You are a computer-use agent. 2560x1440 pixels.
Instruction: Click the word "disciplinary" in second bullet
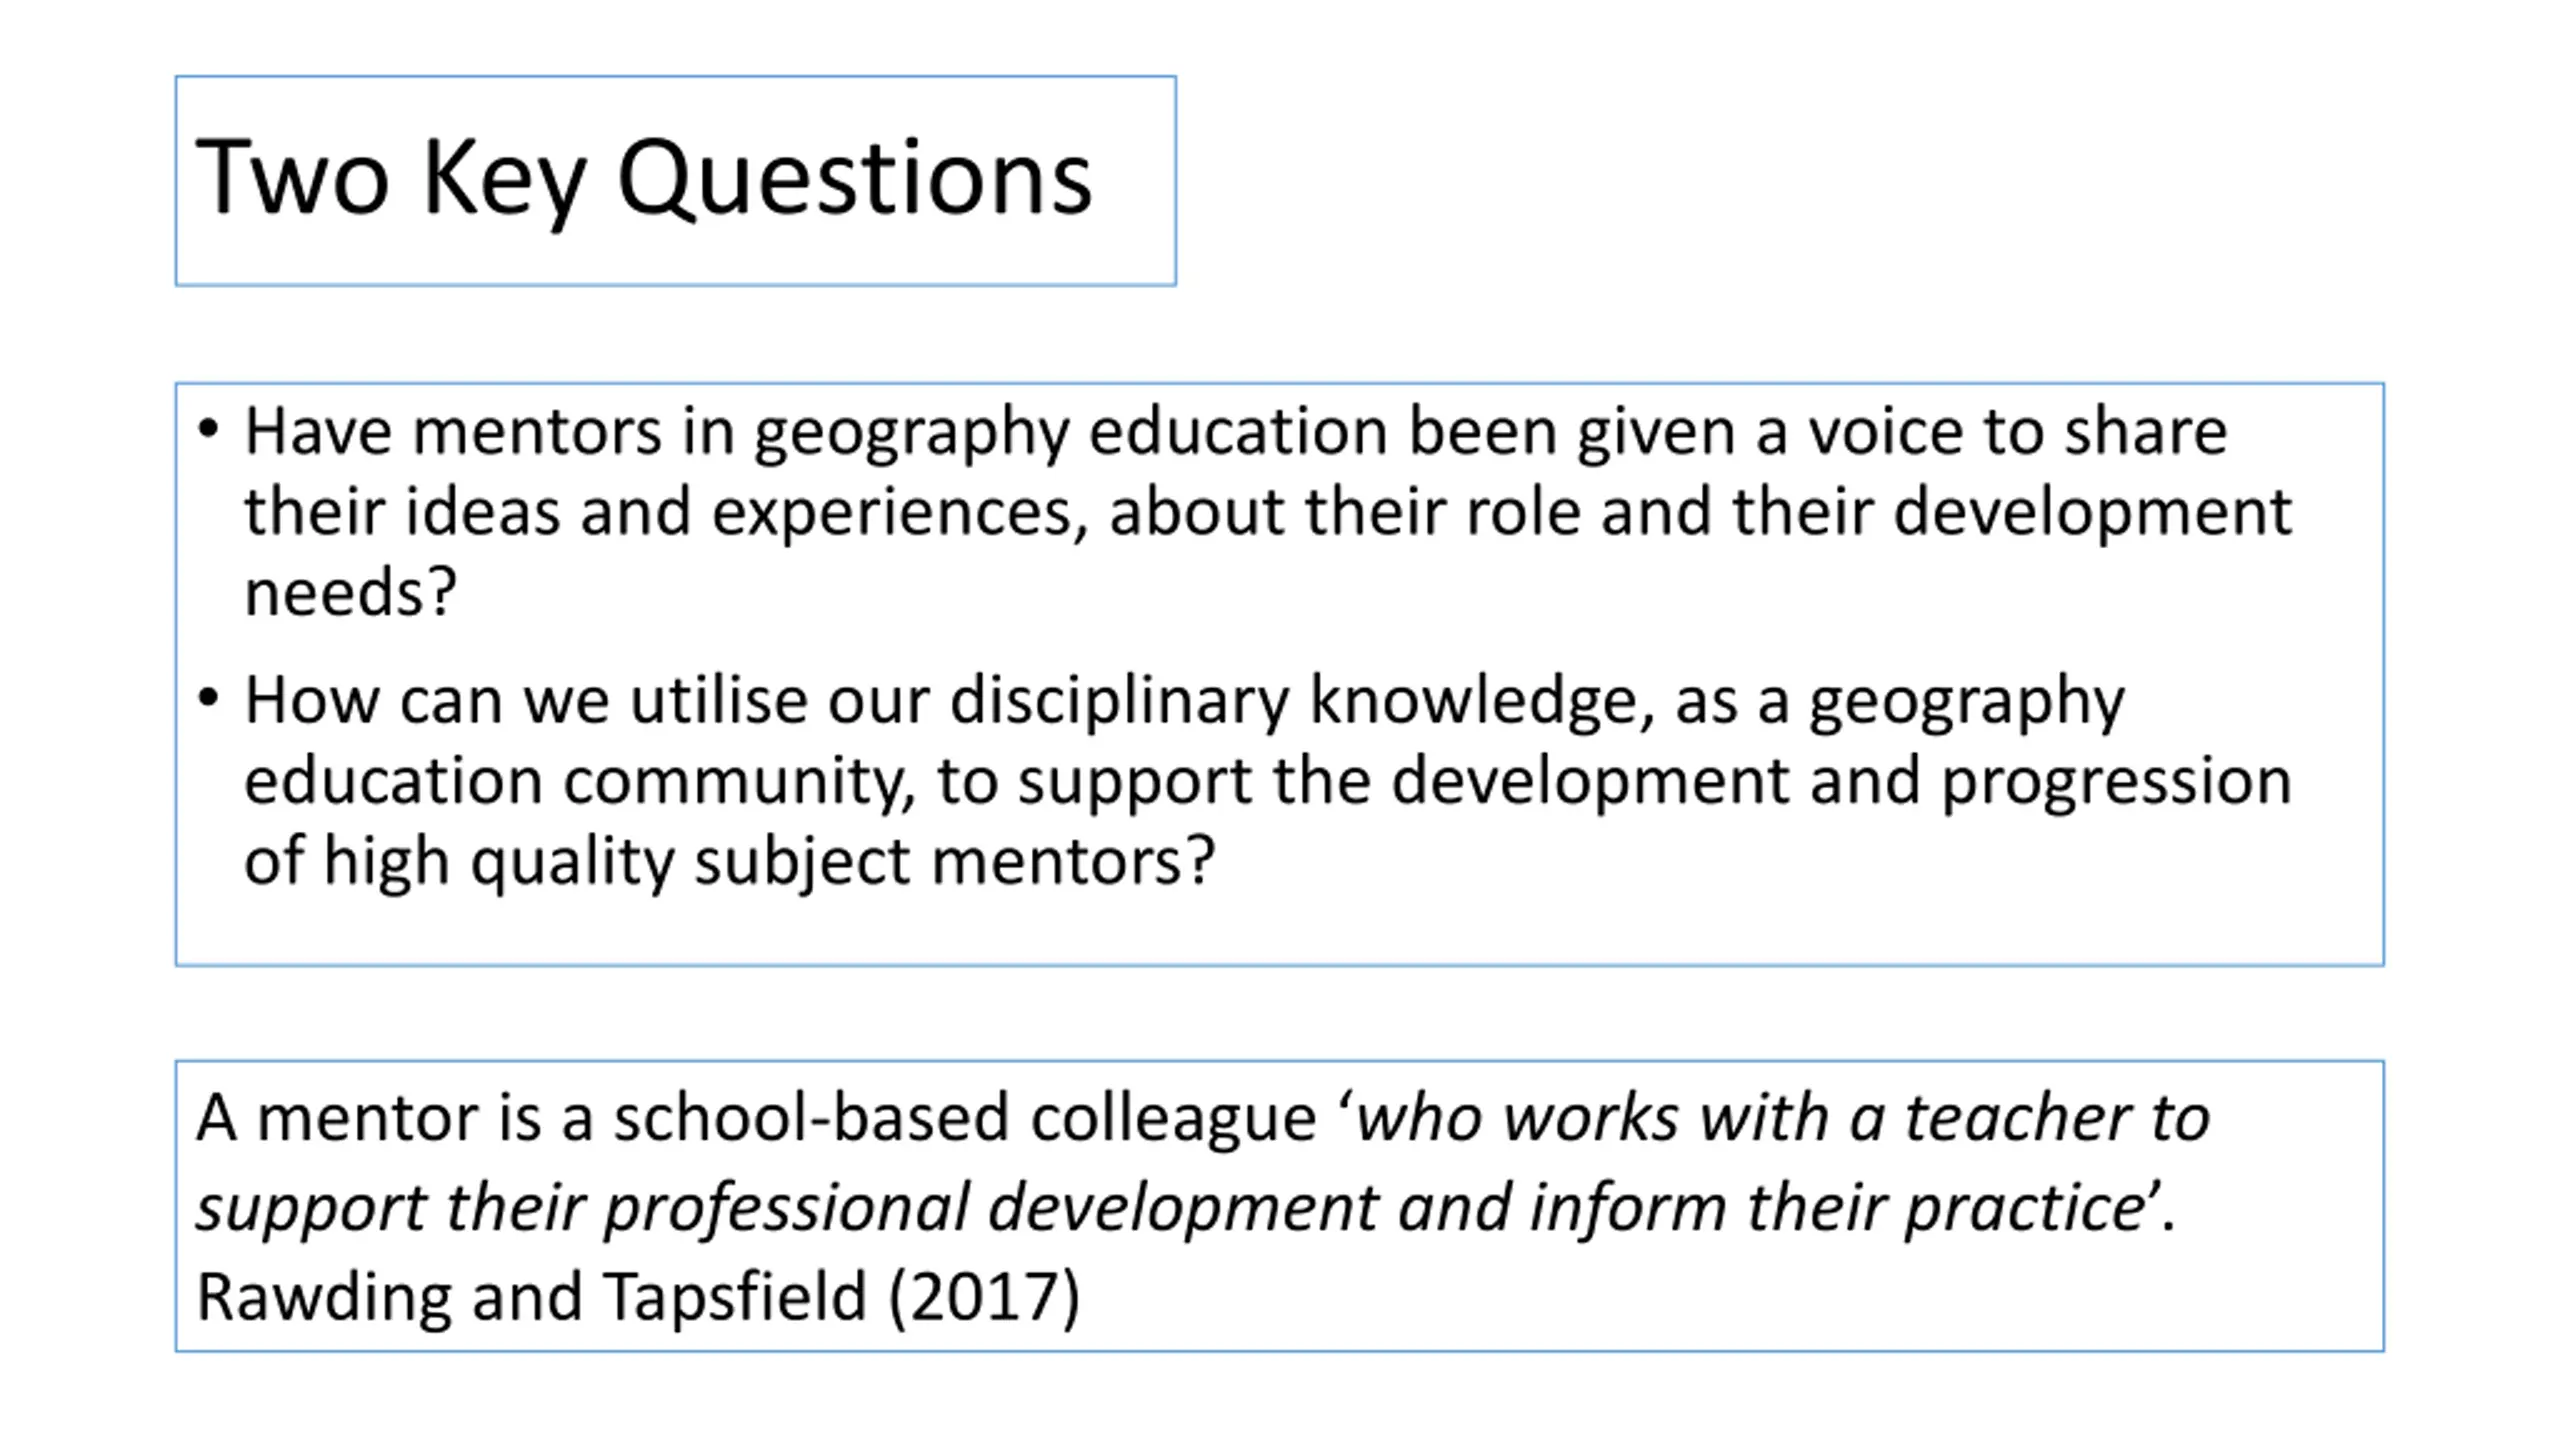coord(1119,702)
